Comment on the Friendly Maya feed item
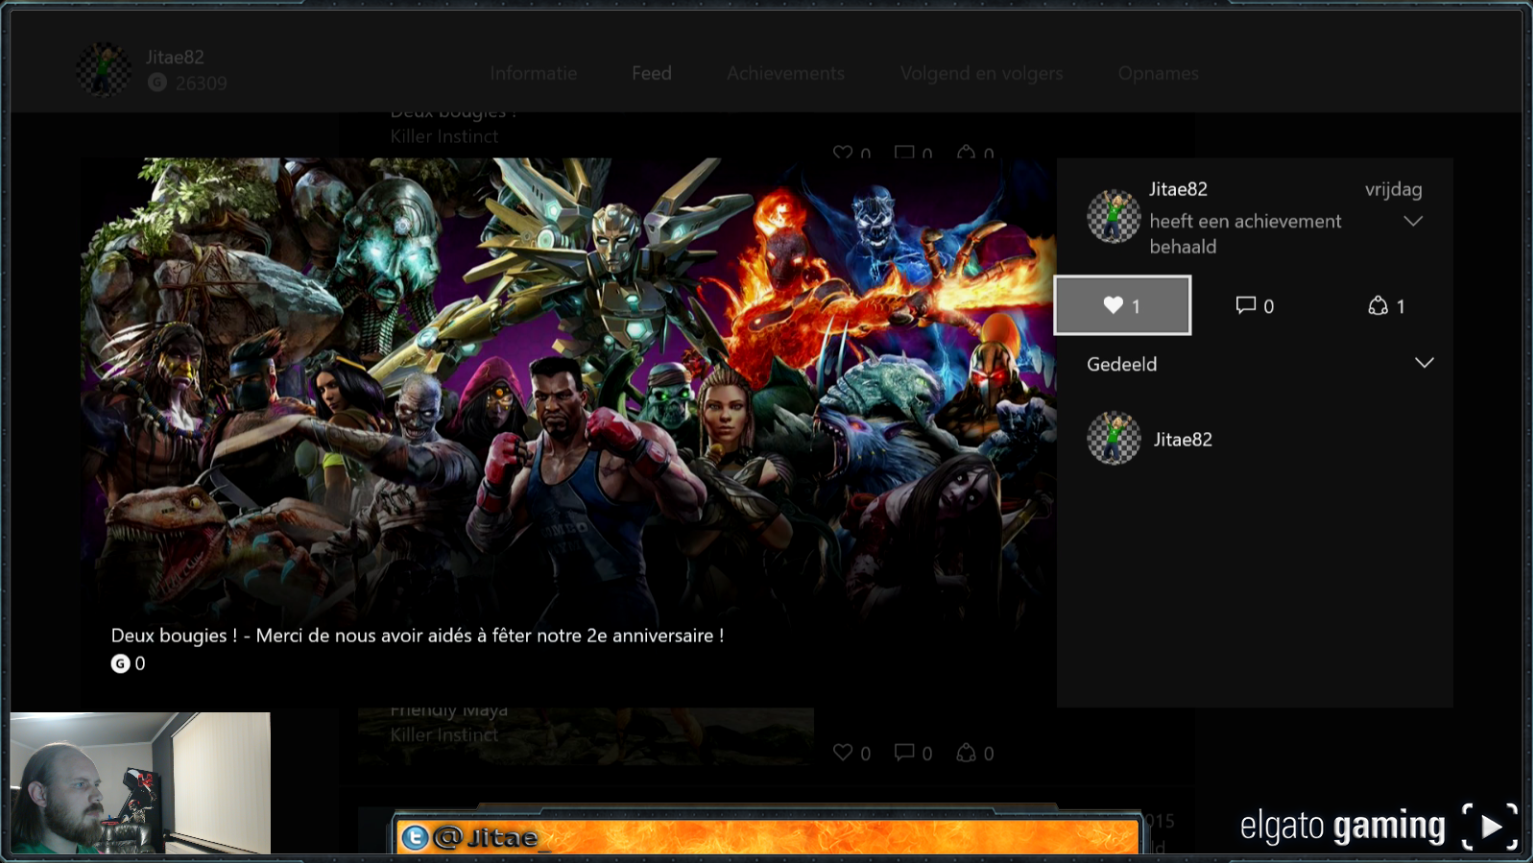The image size is (1533, 863). click(912, 753)
